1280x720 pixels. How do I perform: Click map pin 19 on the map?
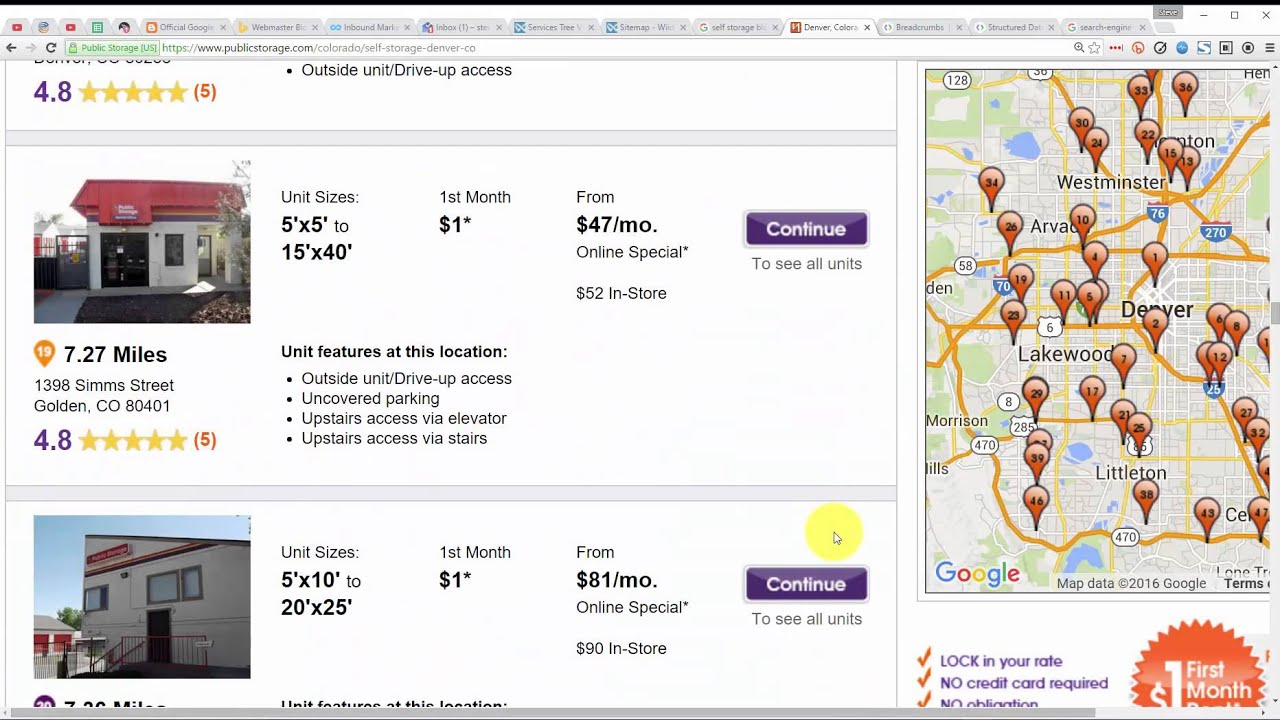pyautogui.click(x=1020, y=282)
